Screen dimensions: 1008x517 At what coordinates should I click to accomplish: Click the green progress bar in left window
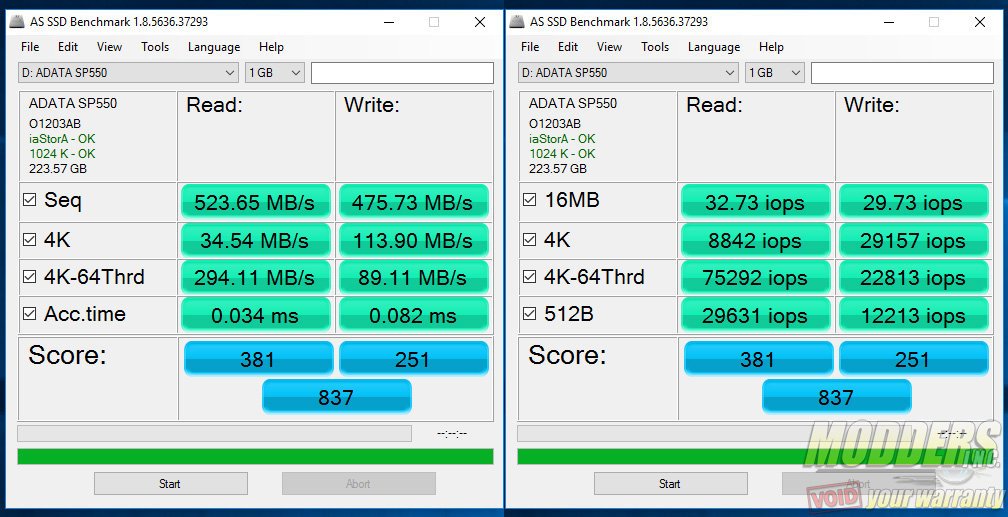click(x=255, y=457)
